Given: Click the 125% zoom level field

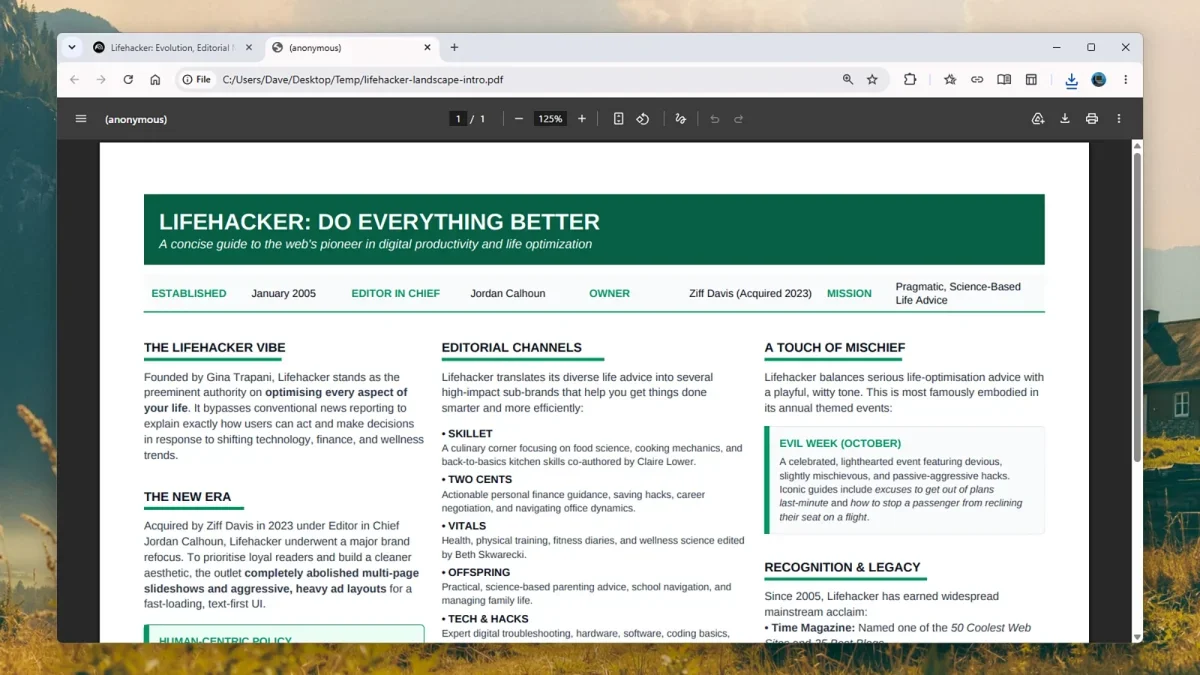Looking at the screenshot, I should 550,119.
